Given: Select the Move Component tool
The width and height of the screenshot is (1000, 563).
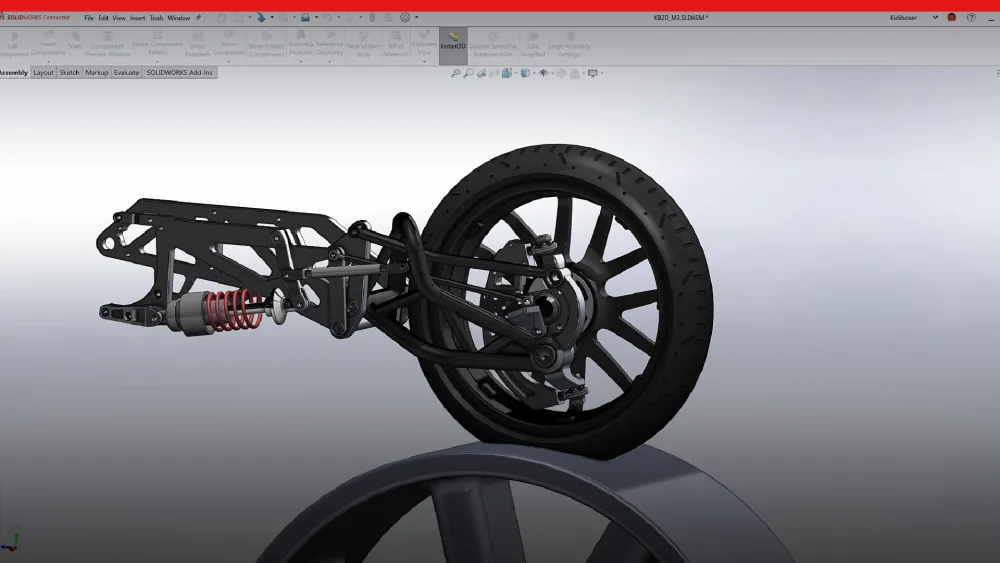Looking at the screenshot, I should [x=229, y=42].
